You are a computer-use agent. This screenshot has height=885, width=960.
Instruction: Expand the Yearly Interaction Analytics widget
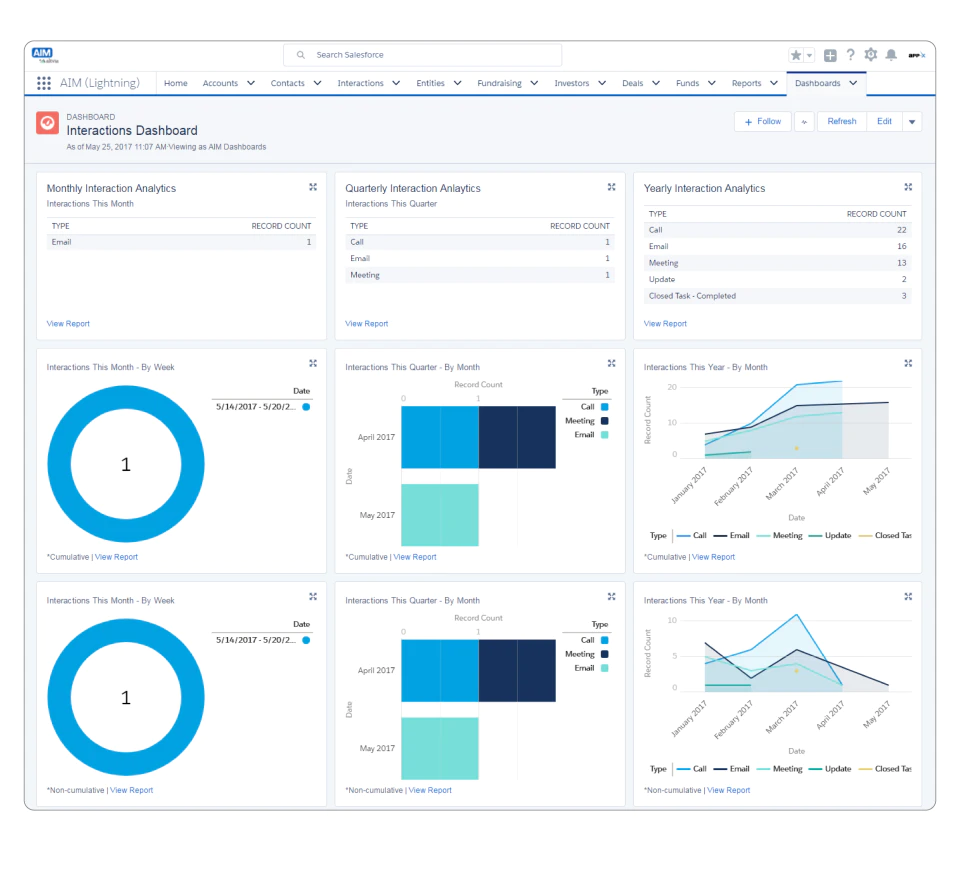[908, 187]
